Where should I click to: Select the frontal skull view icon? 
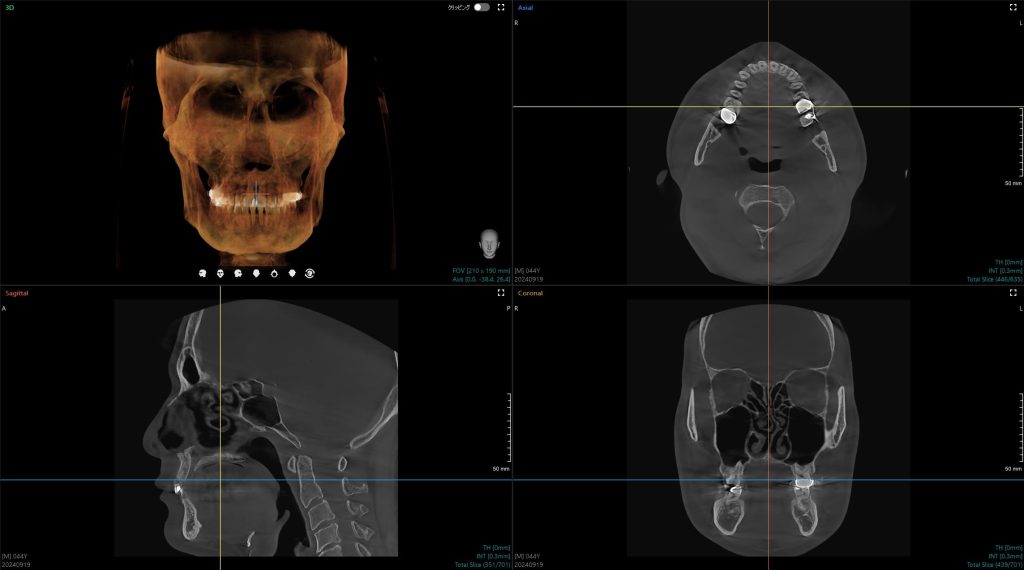point(221,272)
